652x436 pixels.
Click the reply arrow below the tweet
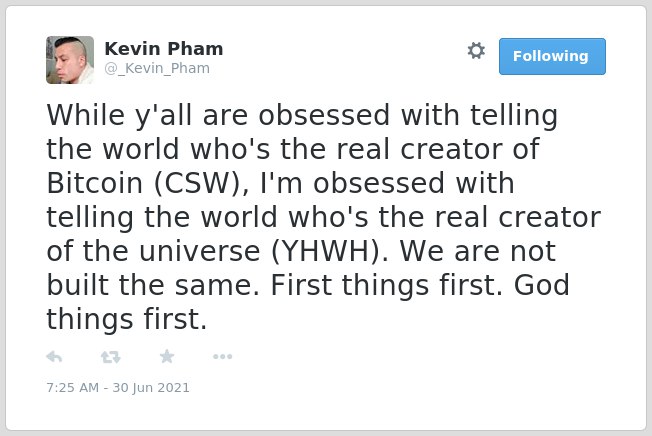pyautogui.click(x=54, y=357)
